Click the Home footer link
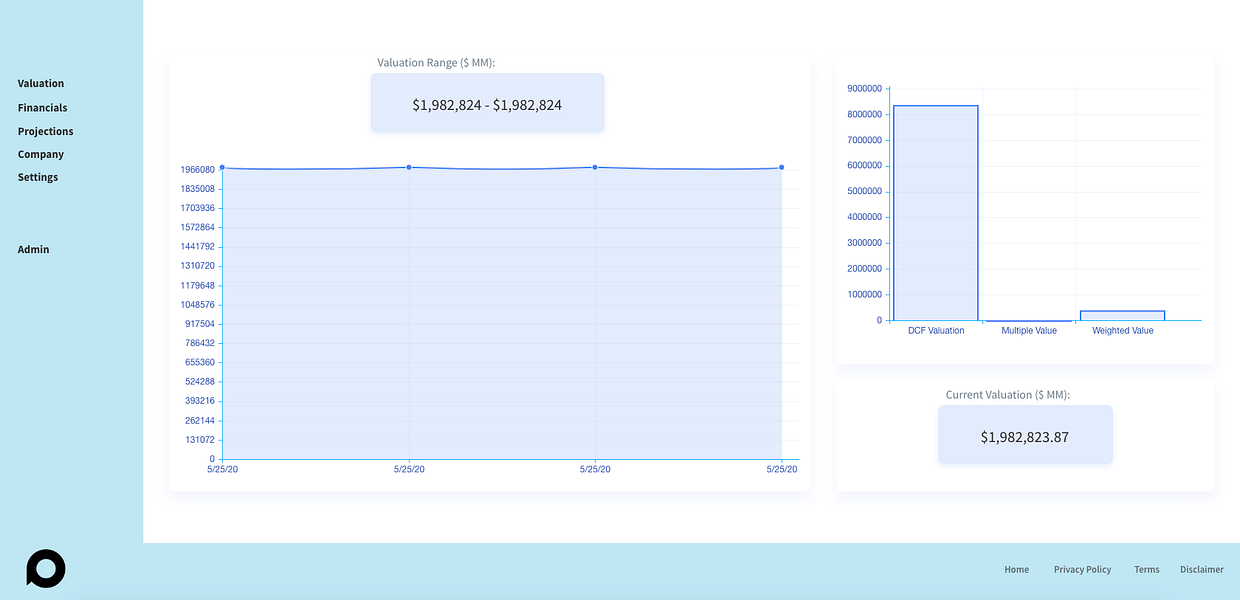 click(1017, 570)
